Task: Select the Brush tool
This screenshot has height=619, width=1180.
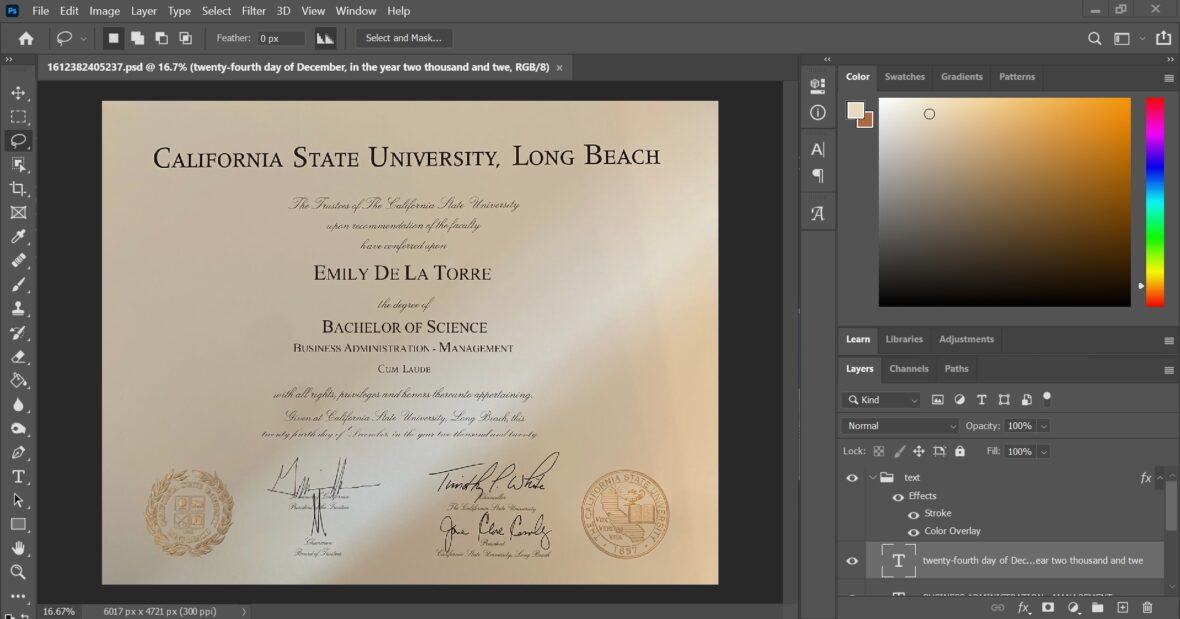Action: (x=18, y=285)
